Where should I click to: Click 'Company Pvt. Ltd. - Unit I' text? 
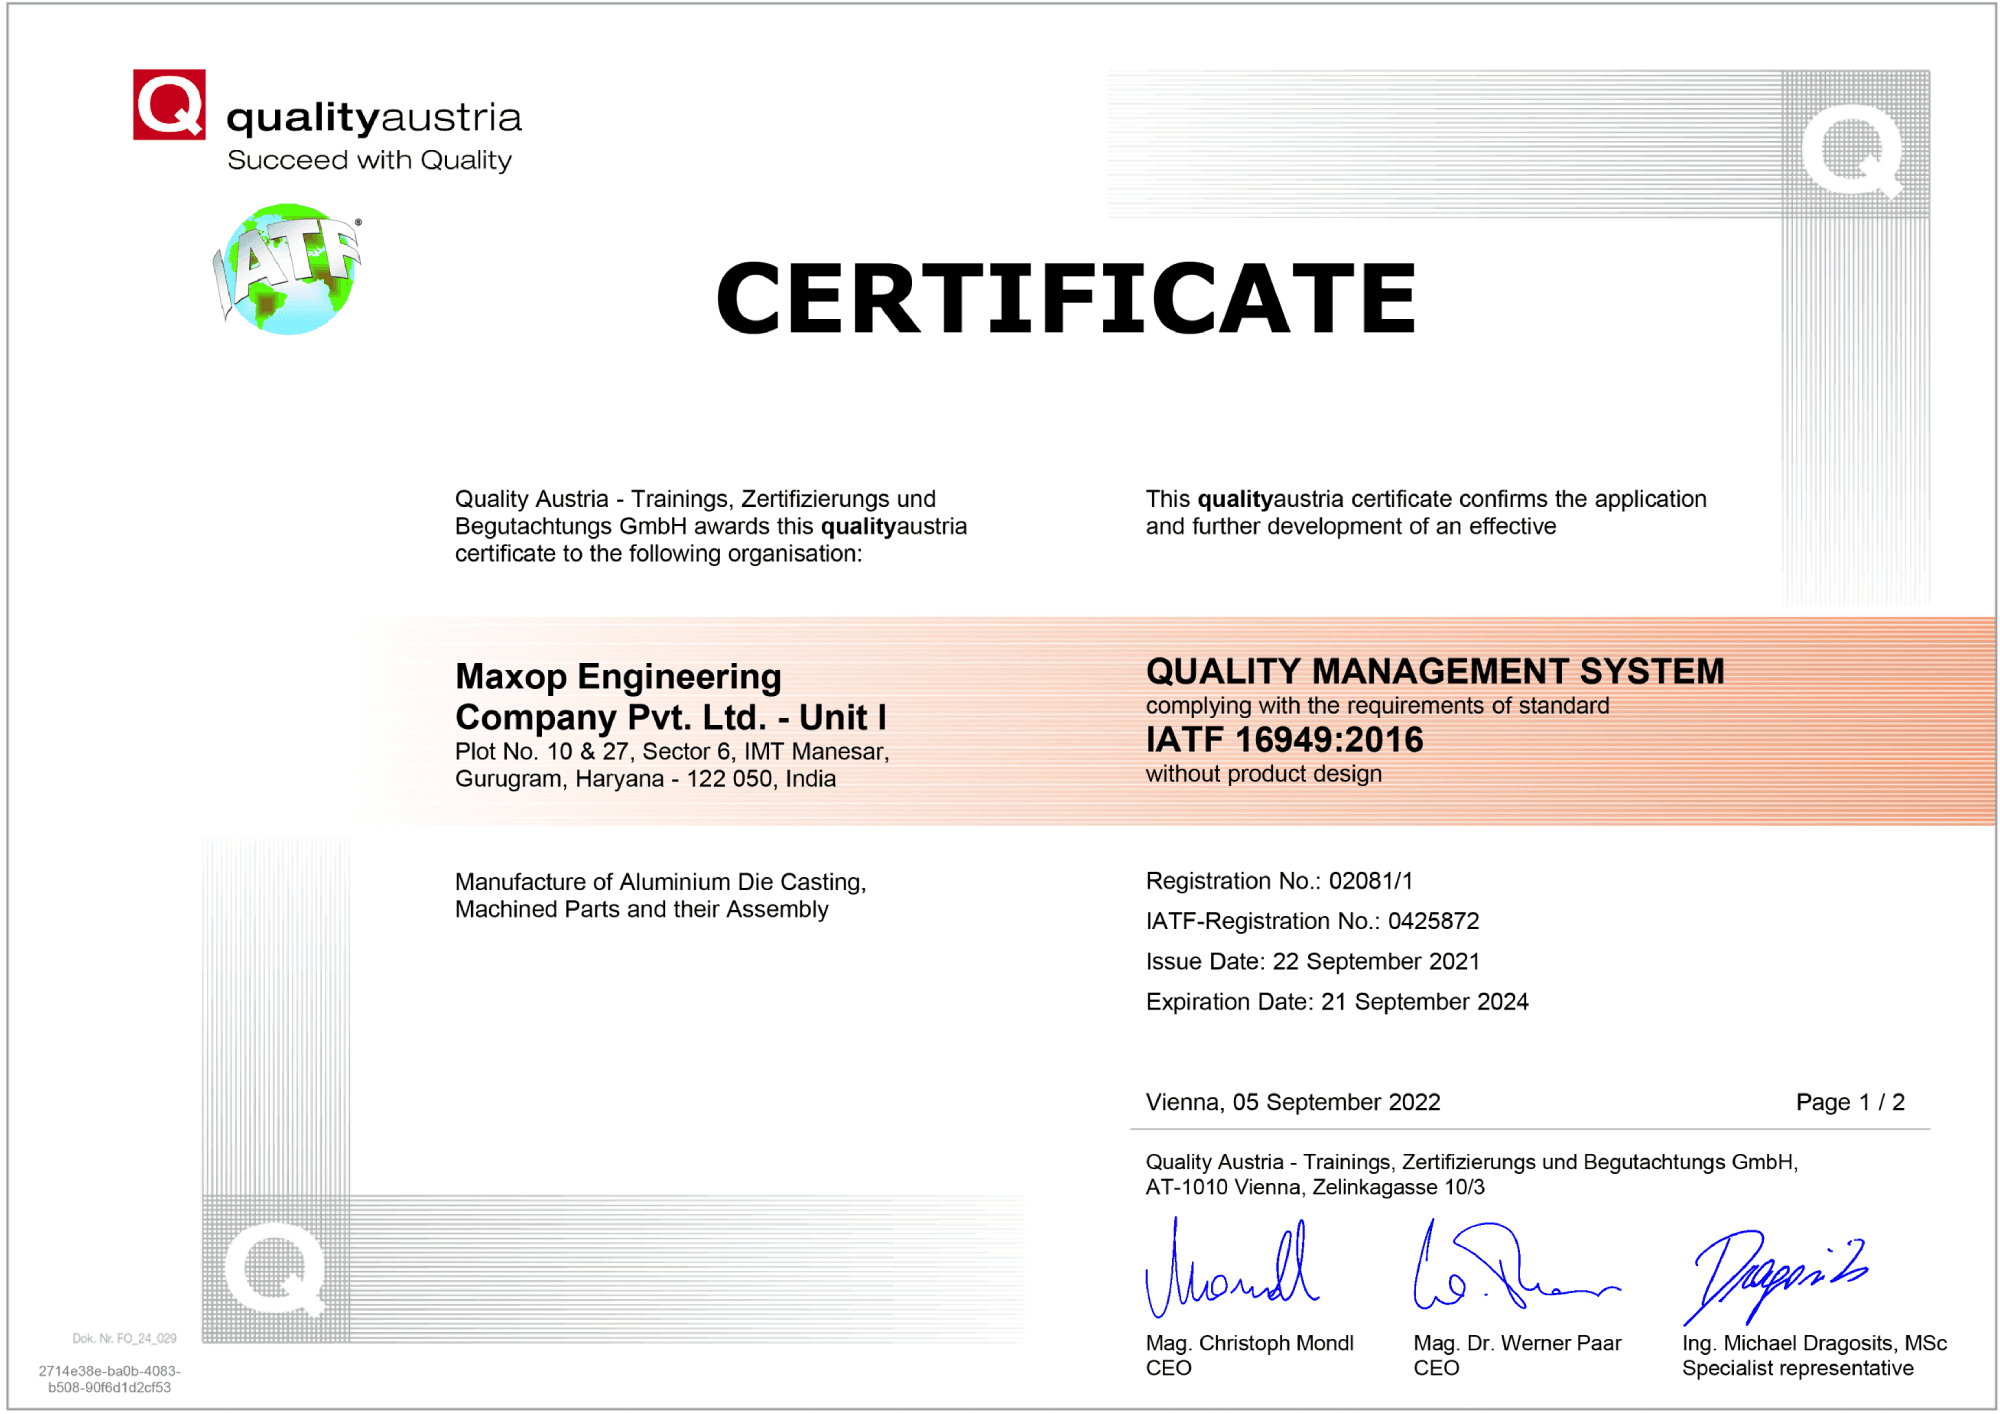(x=670, y=717)
